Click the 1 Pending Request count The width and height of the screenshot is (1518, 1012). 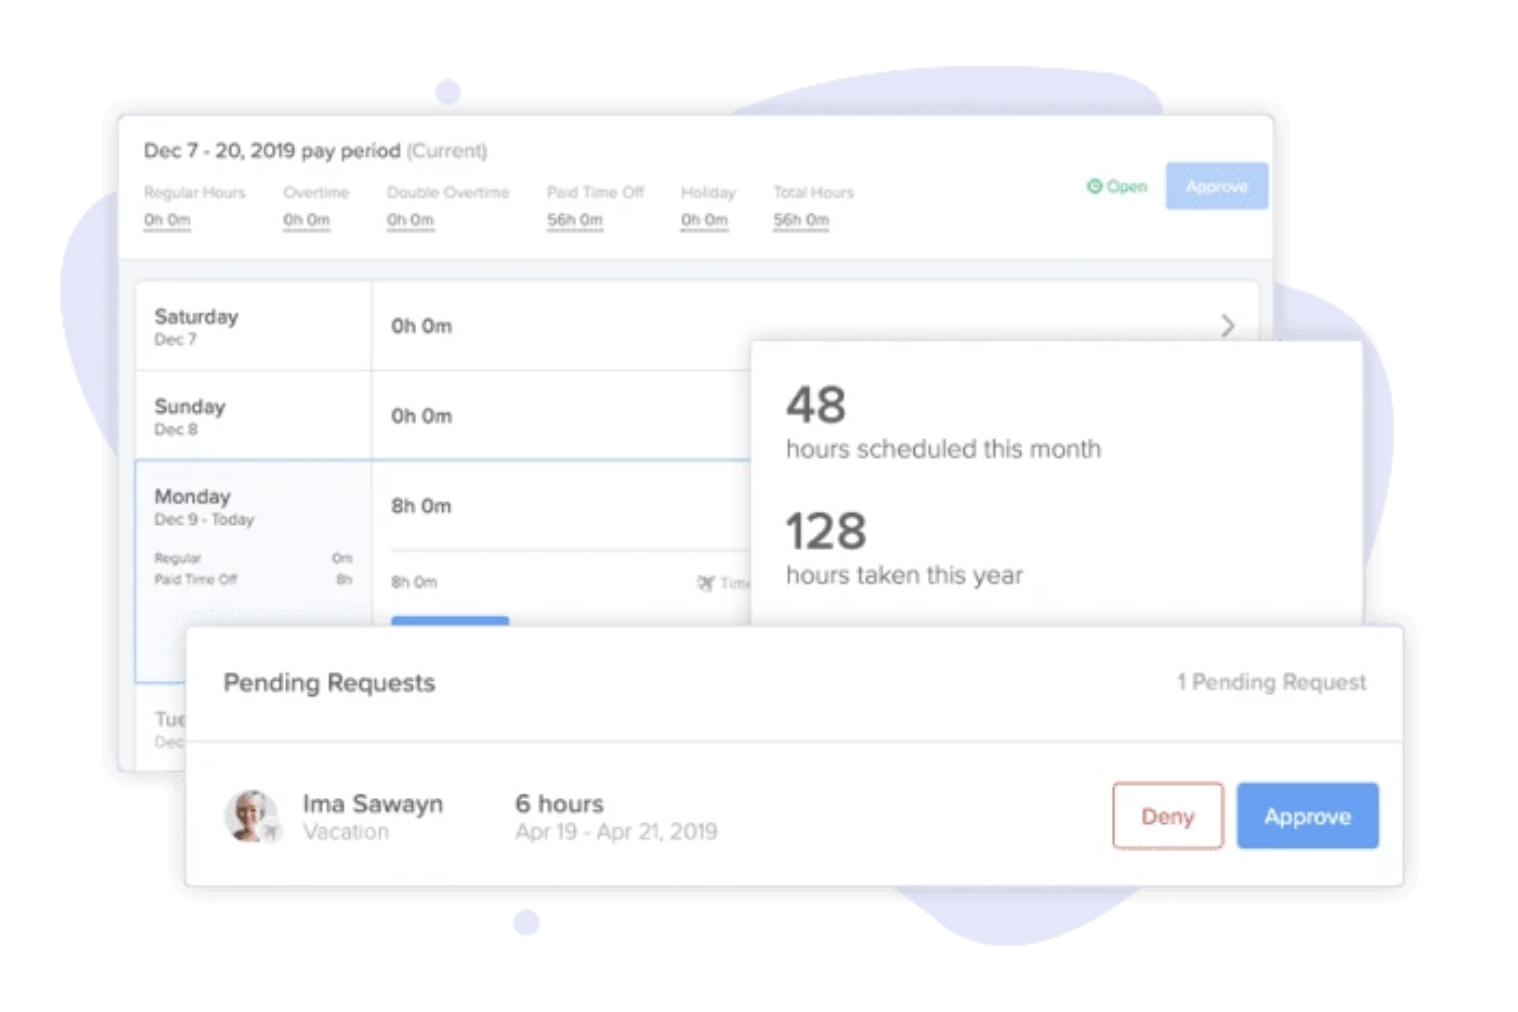pos(1270,682)
